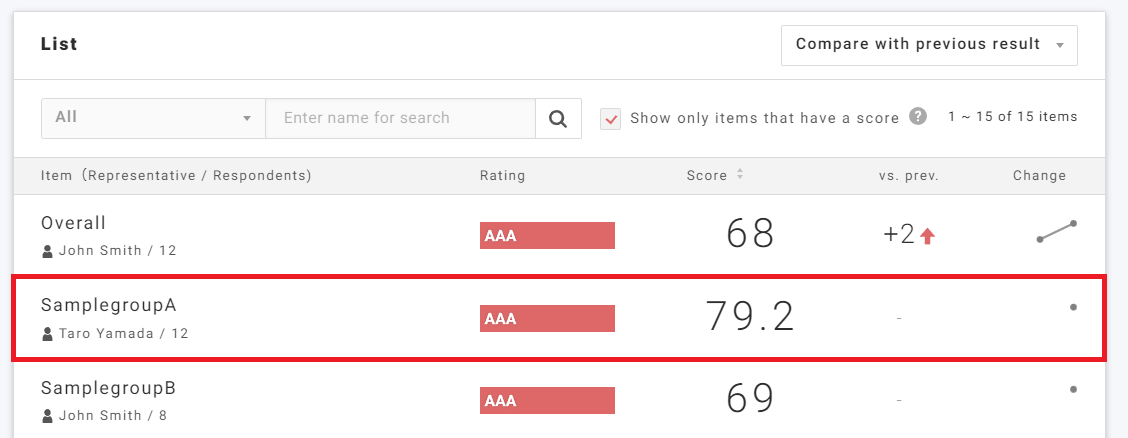Click the SamplegroupA change dot
Image resolution: width=1128 pixels, height=438 pixels.
tap(1073, 308)
